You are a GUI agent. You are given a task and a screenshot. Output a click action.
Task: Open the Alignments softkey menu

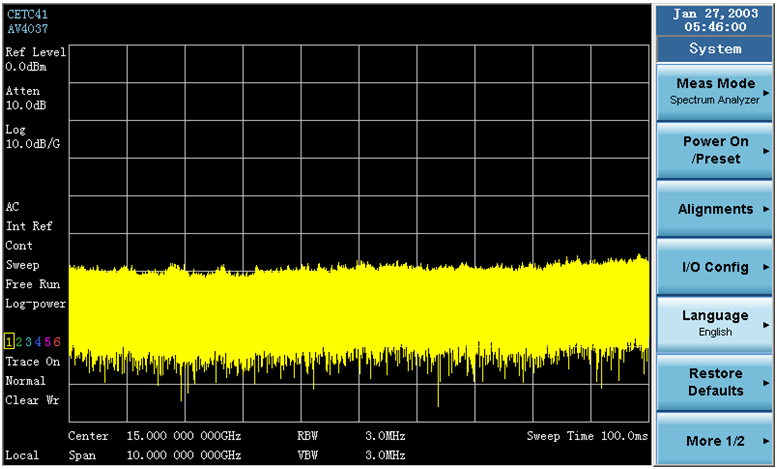[x=714, y=209]
